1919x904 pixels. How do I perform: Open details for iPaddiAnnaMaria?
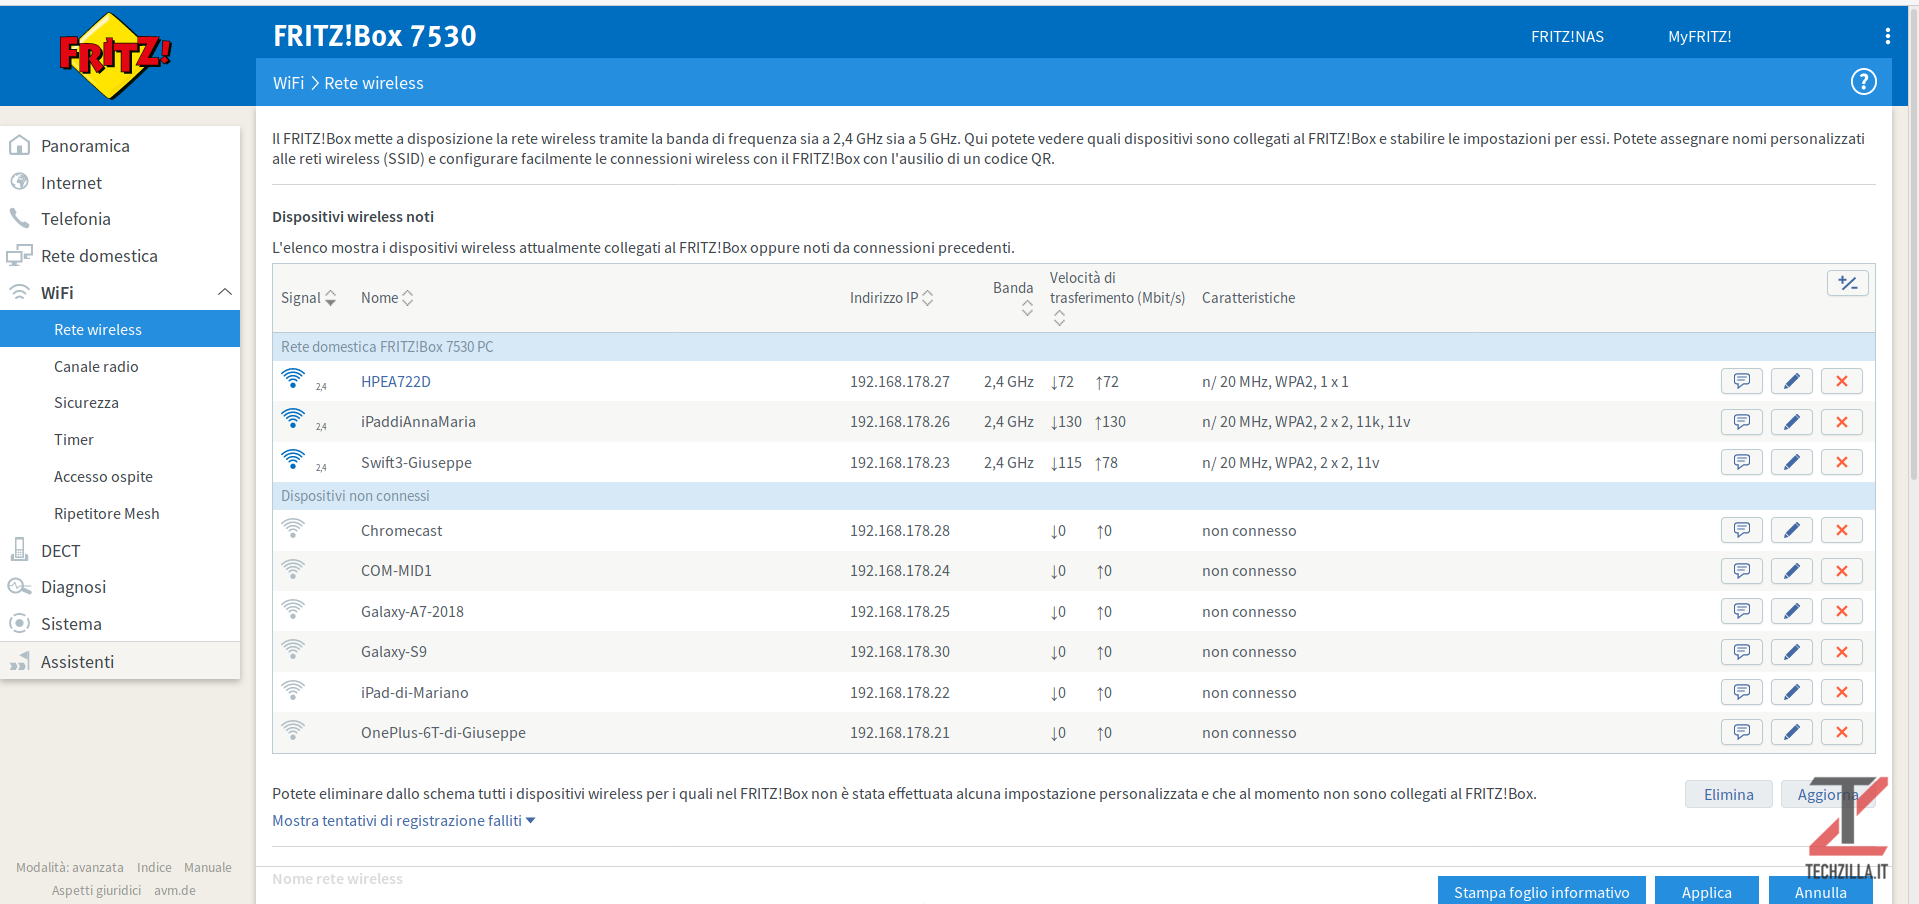coord(1741,422)
